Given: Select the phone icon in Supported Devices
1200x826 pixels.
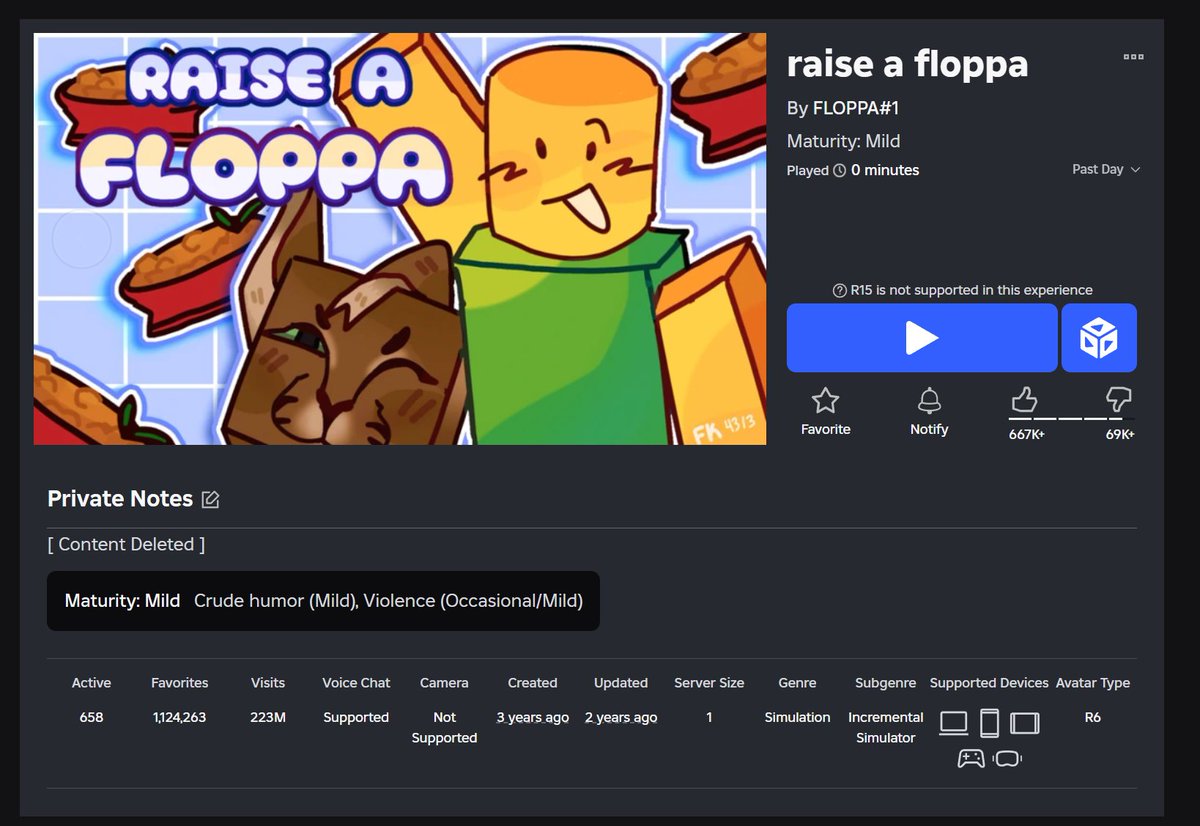Looking at the screenshot, I should [x=989, y=722].
